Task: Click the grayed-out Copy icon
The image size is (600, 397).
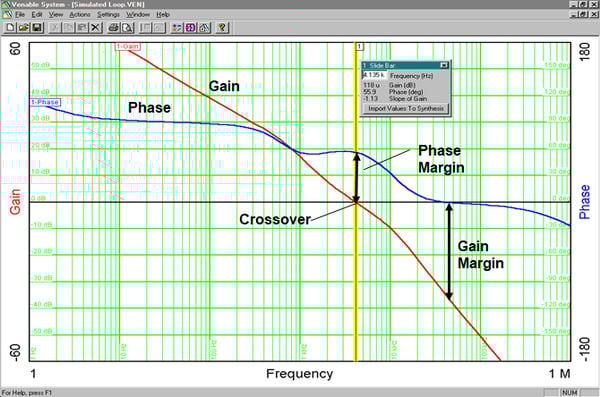Action: point(68,28)
